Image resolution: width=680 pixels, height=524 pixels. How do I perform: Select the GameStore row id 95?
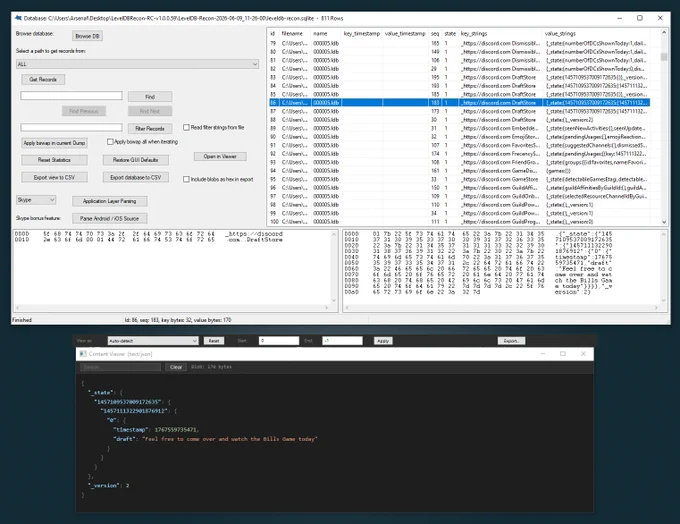tap(459, 179)
